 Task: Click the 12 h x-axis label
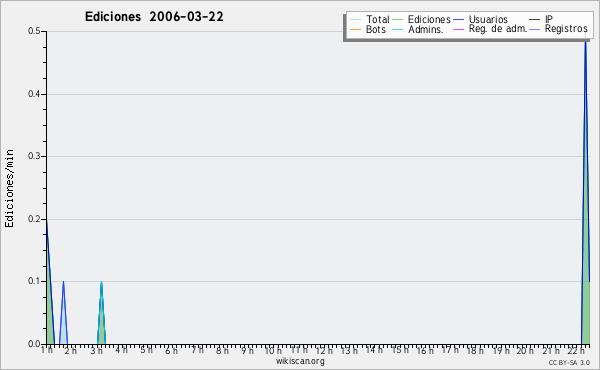pos(324,350)
